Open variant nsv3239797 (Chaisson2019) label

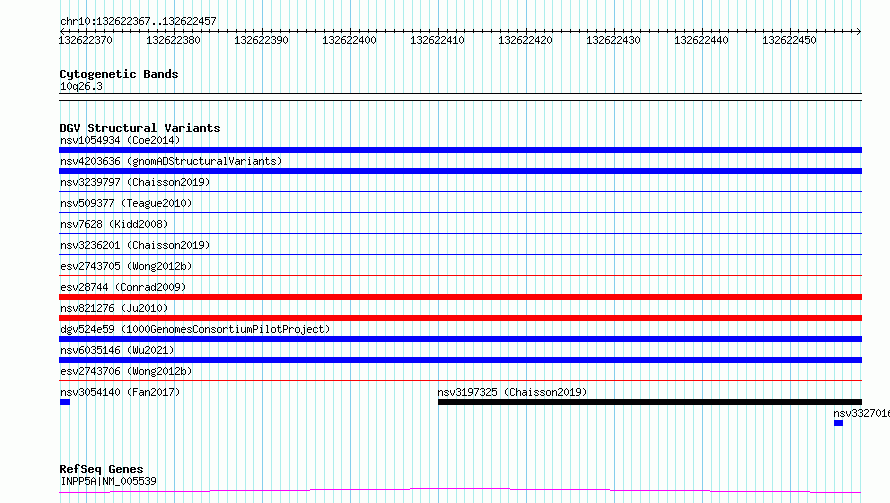point(135,182)
